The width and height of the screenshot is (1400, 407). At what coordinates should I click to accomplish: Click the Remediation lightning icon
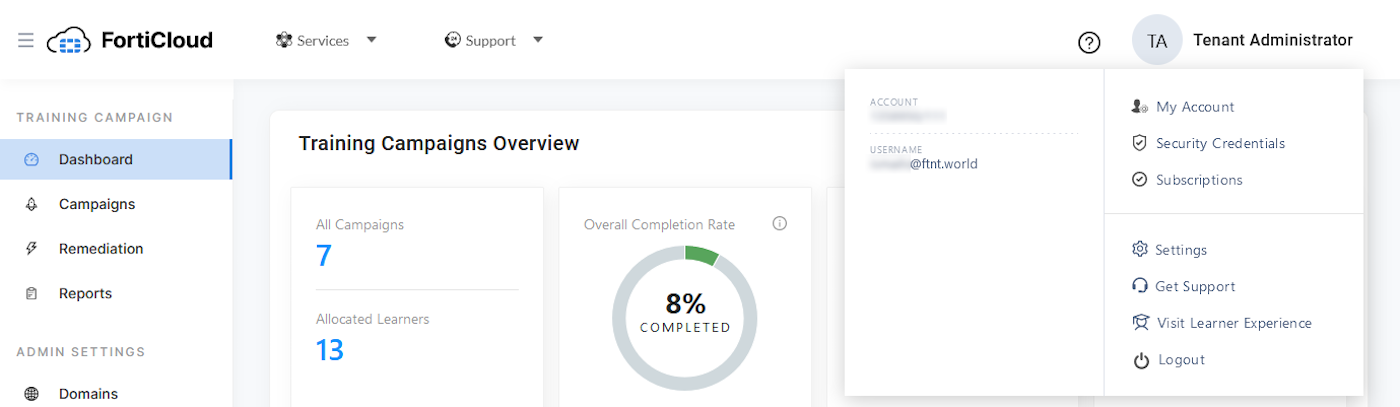click(31, 249)
